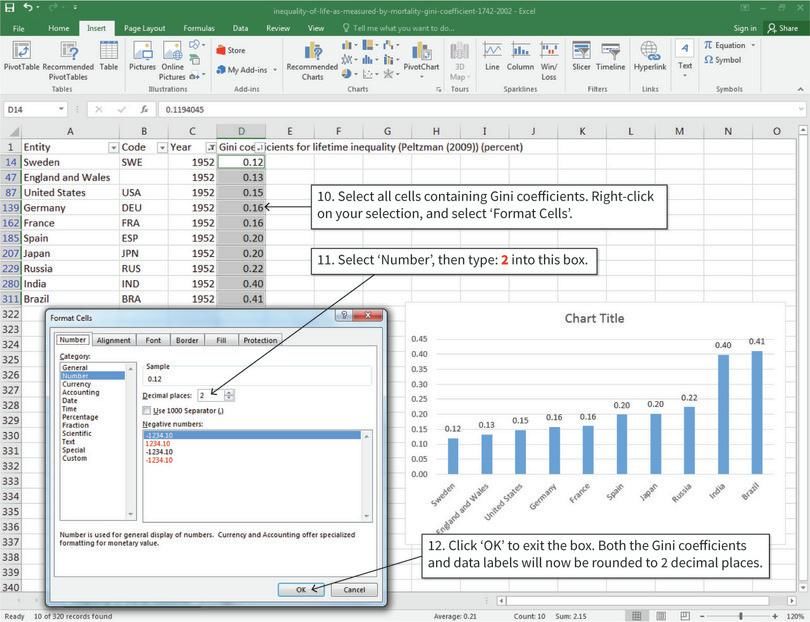Expand the My Add-ins dropdown
Viewport: 810px width, 622px height.
pyautogui.click(x=275, y=70)
